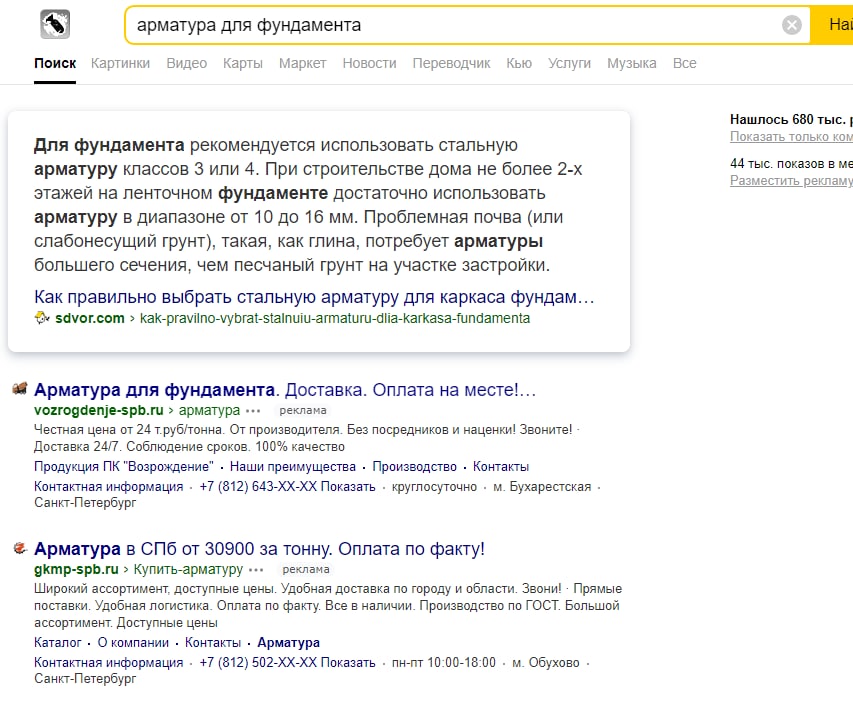Open the арматура breadcrumb after vozrogdenje-spb.ru
Screen dimensions: 853x715
[209, 410]
